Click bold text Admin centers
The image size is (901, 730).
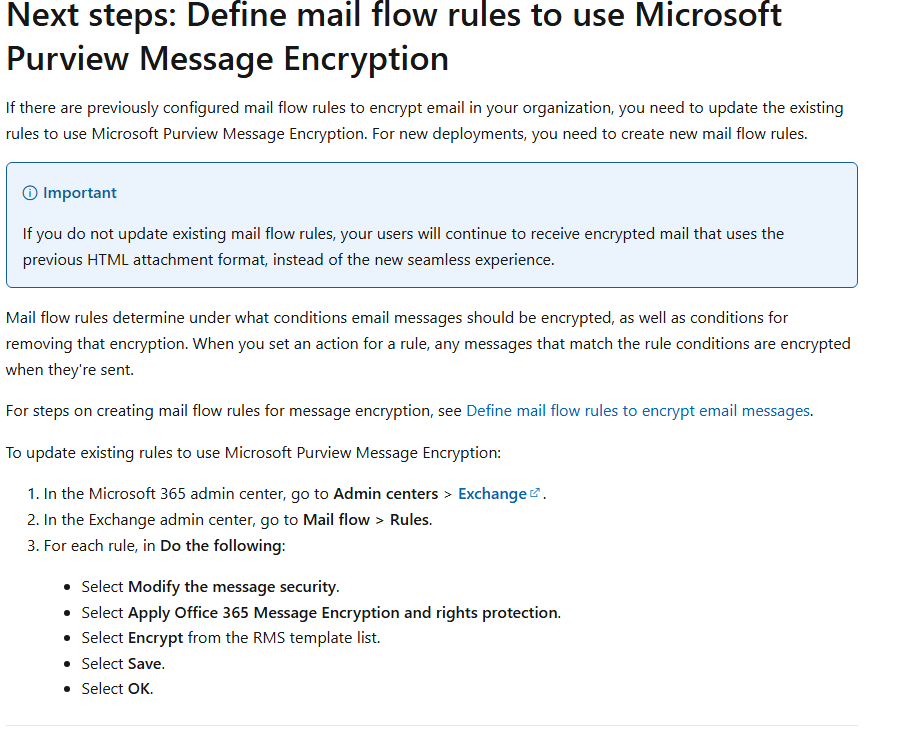point(386,494)
